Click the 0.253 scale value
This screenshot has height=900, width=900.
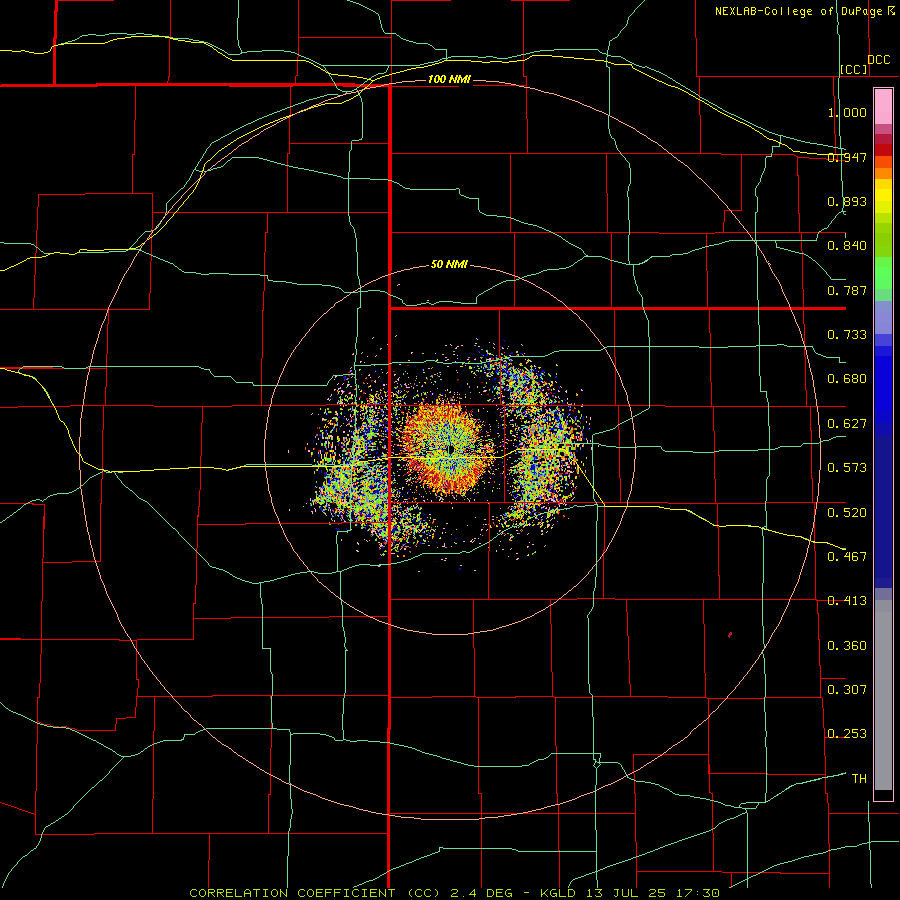coord(847,734)
